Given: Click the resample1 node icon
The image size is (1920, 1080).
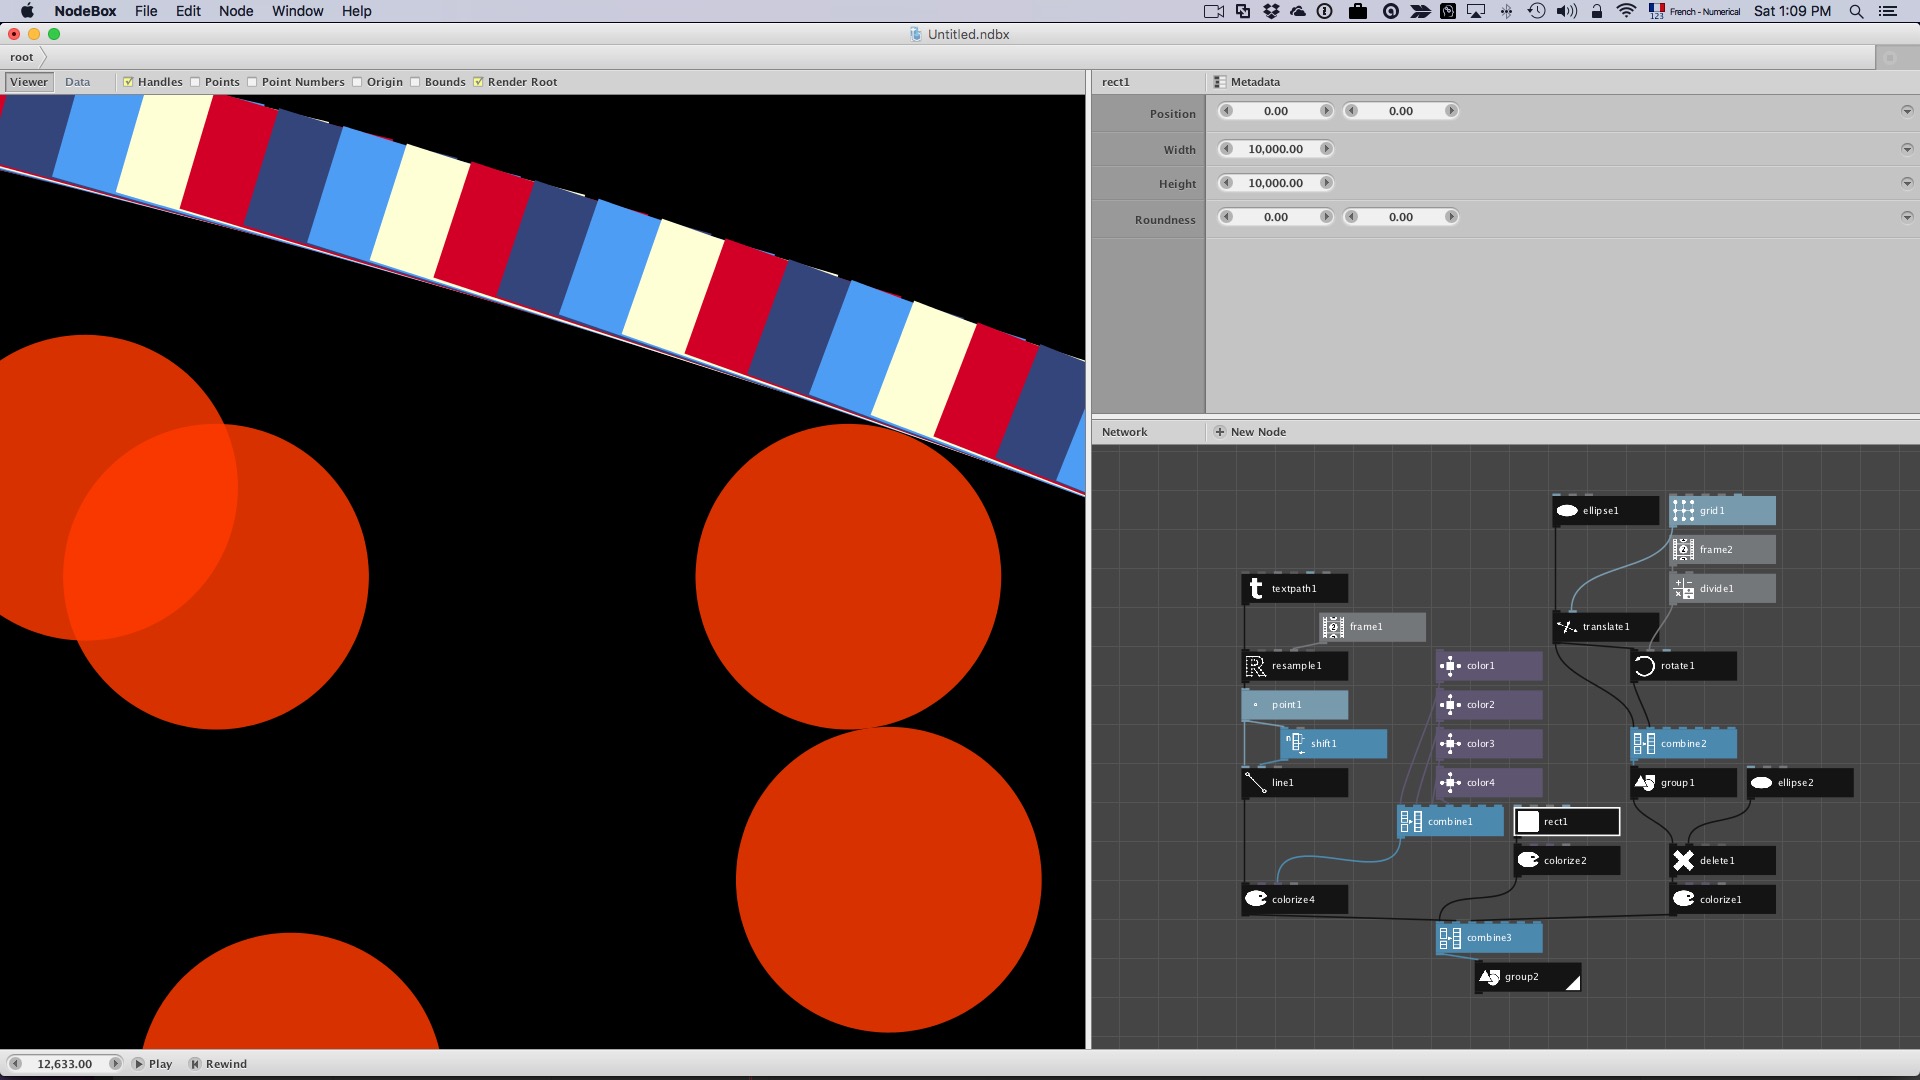Looking at the screenshot, I should click(1256, 666).
